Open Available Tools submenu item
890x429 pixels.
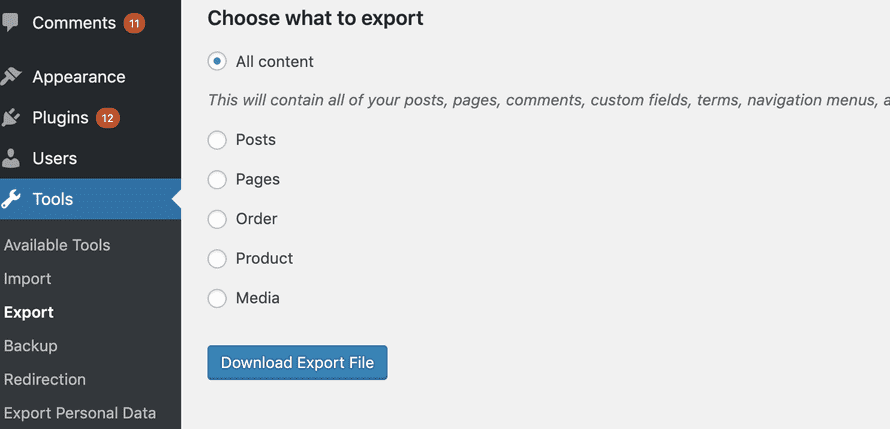[x=57, y=245]
